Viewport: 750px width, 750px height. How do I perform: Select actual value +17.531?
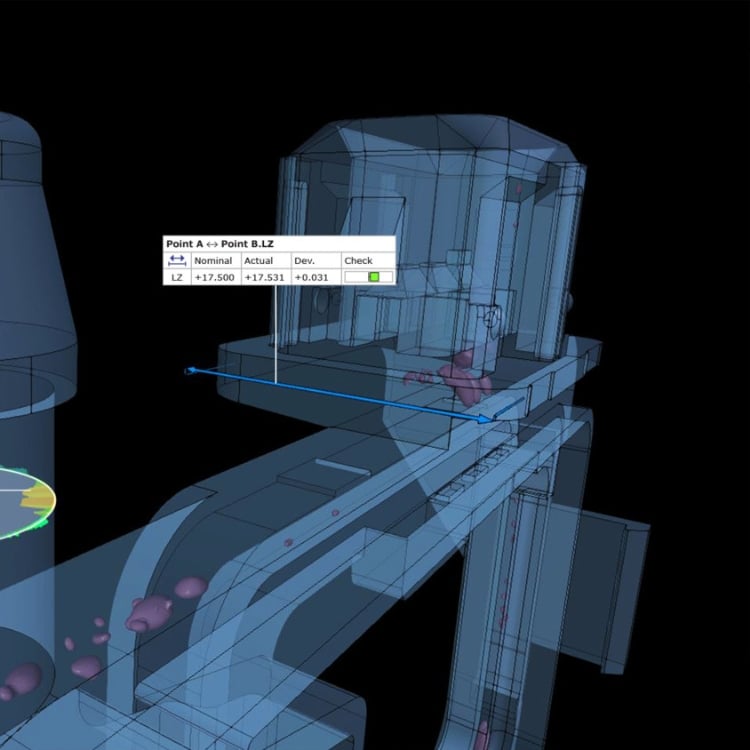tap(264, 277)
